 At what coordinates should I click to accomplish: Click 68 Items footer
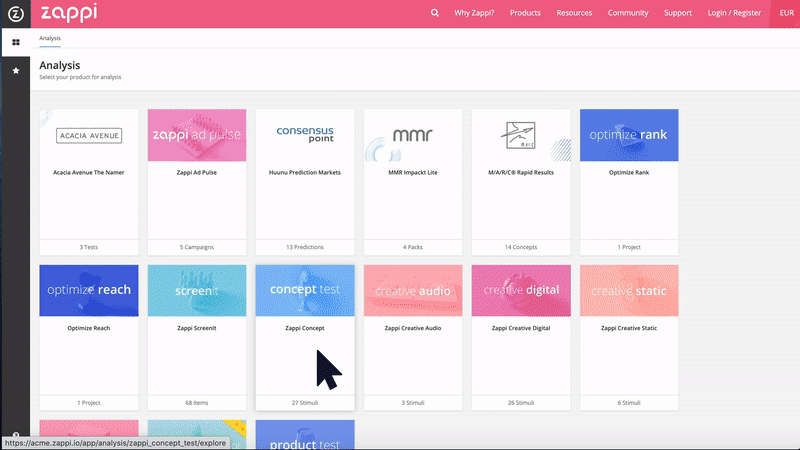tap(197, 403)
